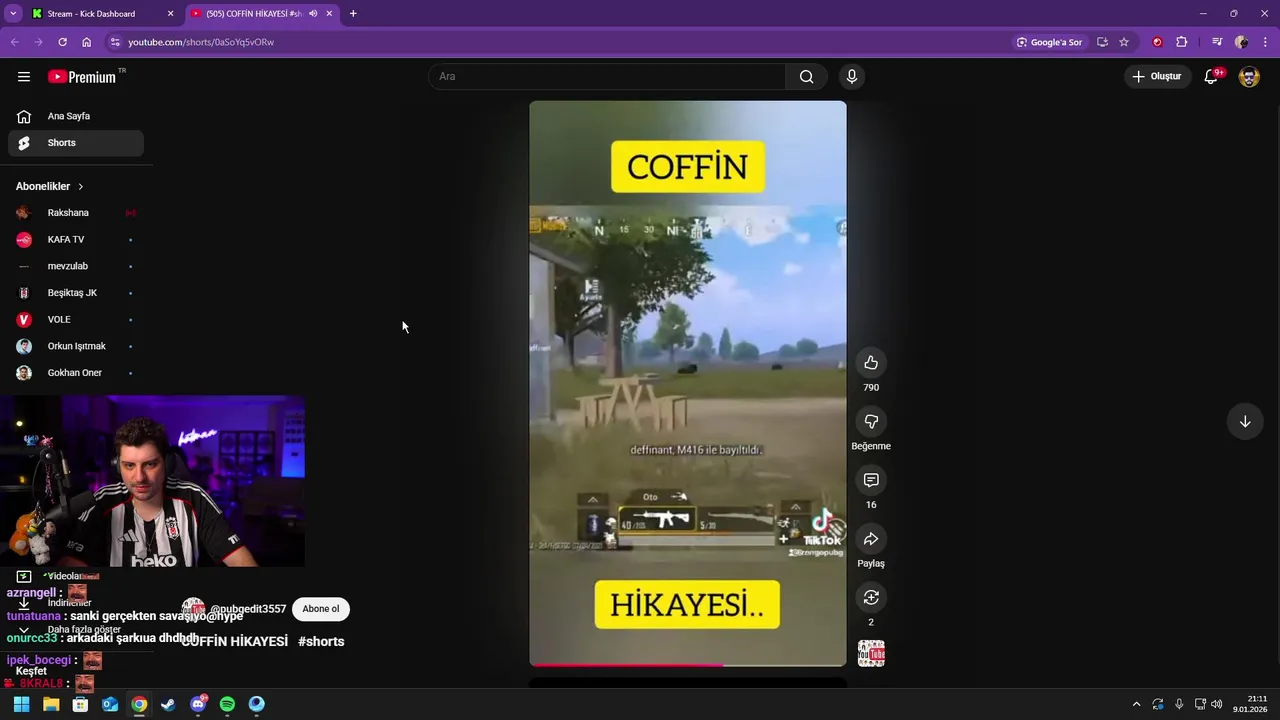This screenshot has width=1280, height=720.
Task: Open Beşiktaş JK subscription channel
Action: 76,293
